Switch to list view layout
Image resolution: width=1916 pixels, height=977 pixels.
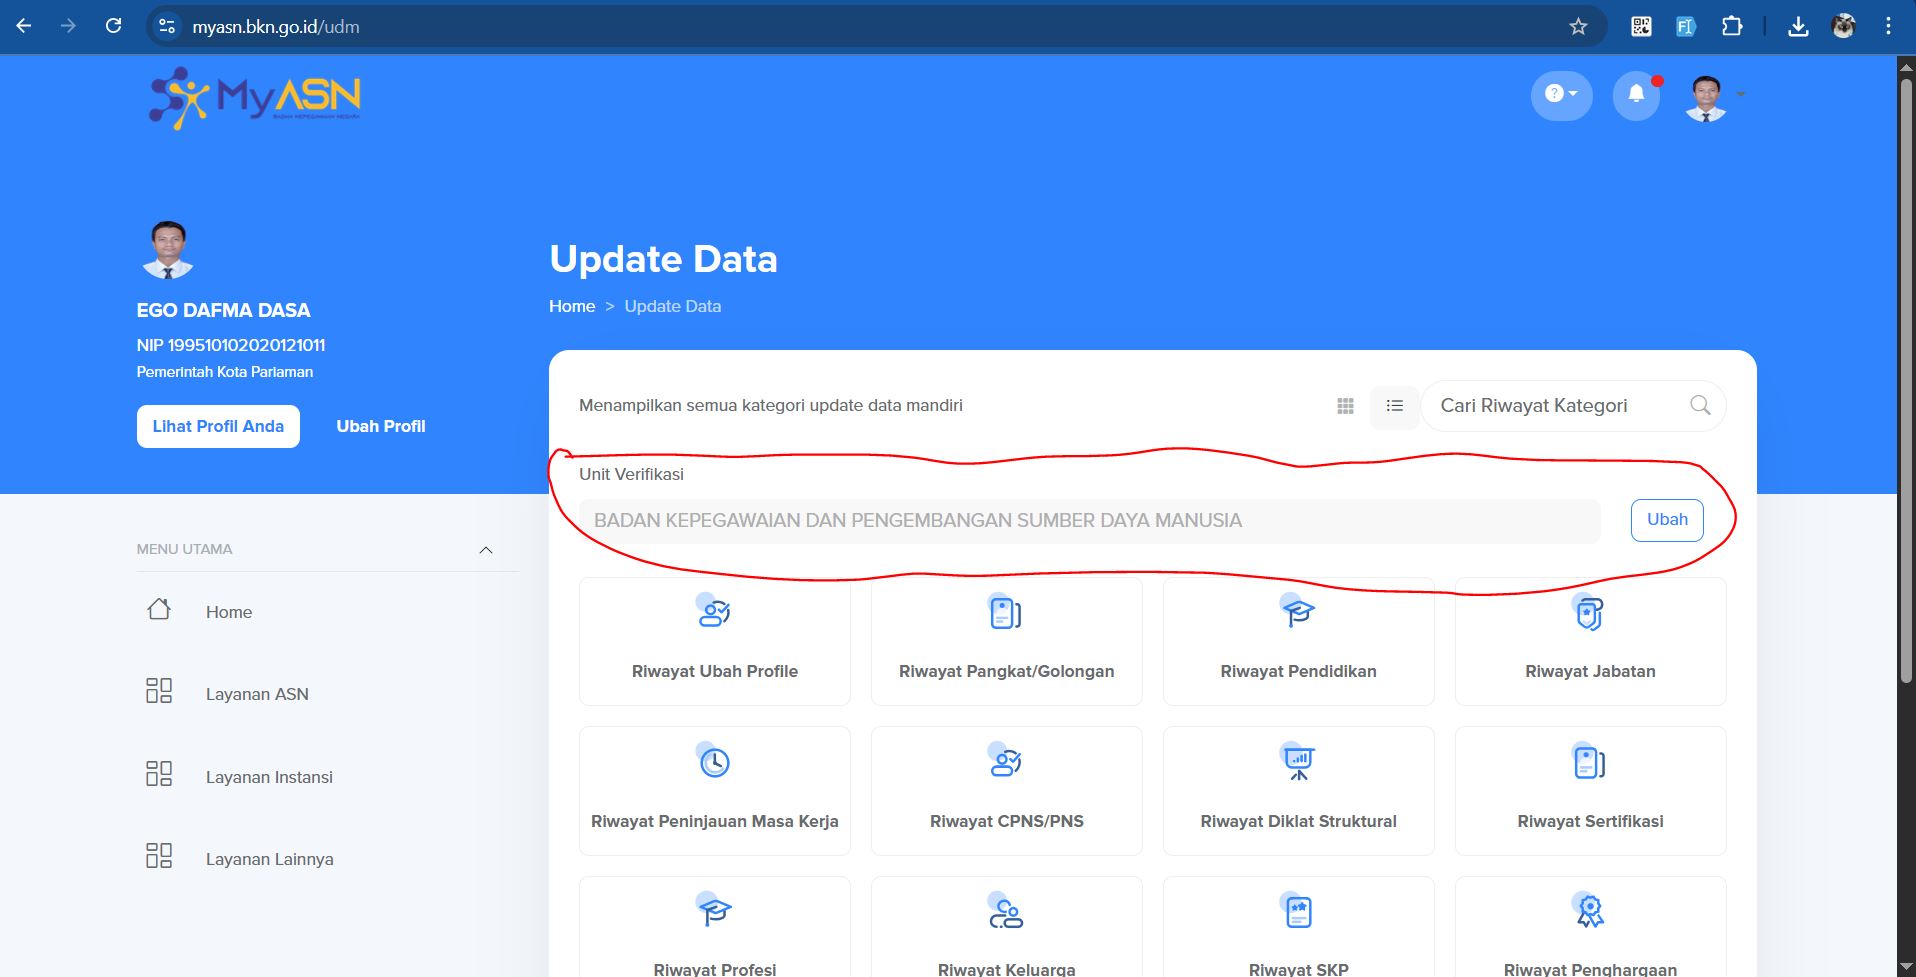1394,406
